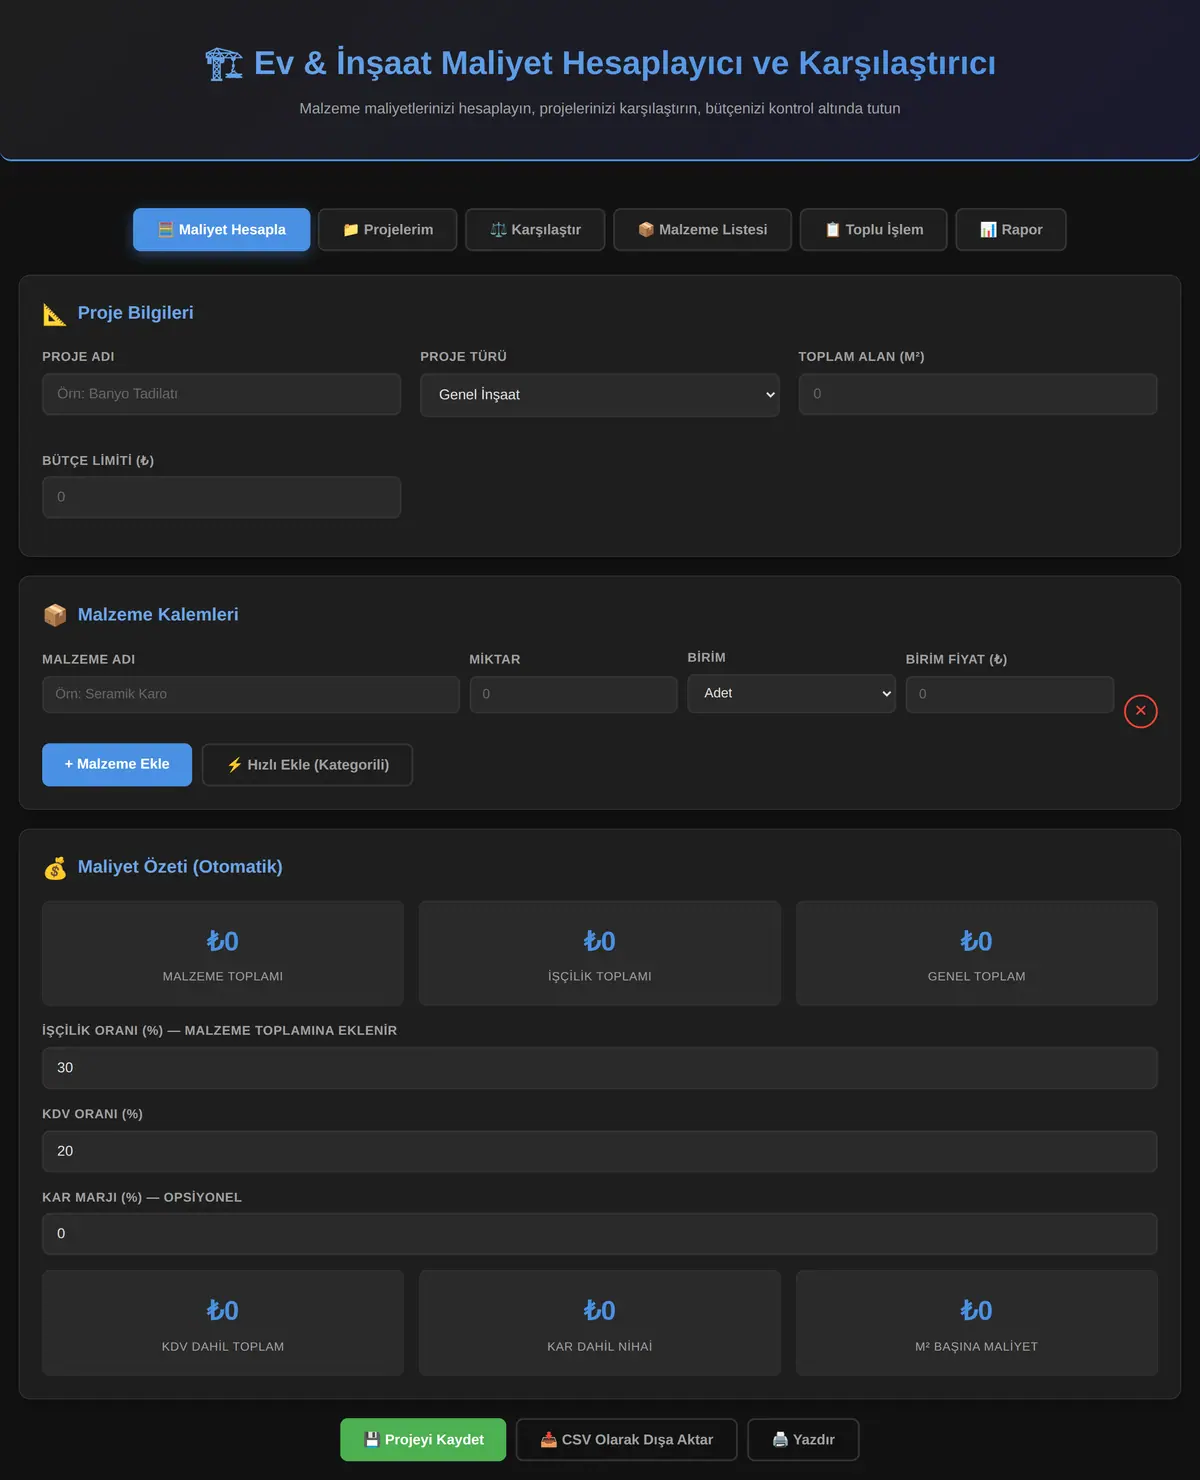Save project with Projeyi Kaydet
Viewport: 1200px width, 1480px height.
coord(423,1440)
